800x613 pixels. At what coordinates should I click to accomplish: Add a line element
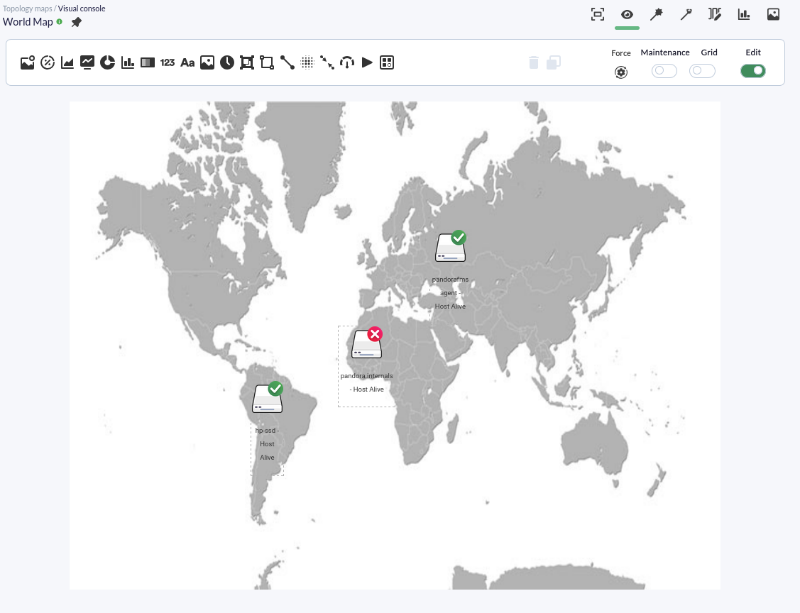click(287, 63)
